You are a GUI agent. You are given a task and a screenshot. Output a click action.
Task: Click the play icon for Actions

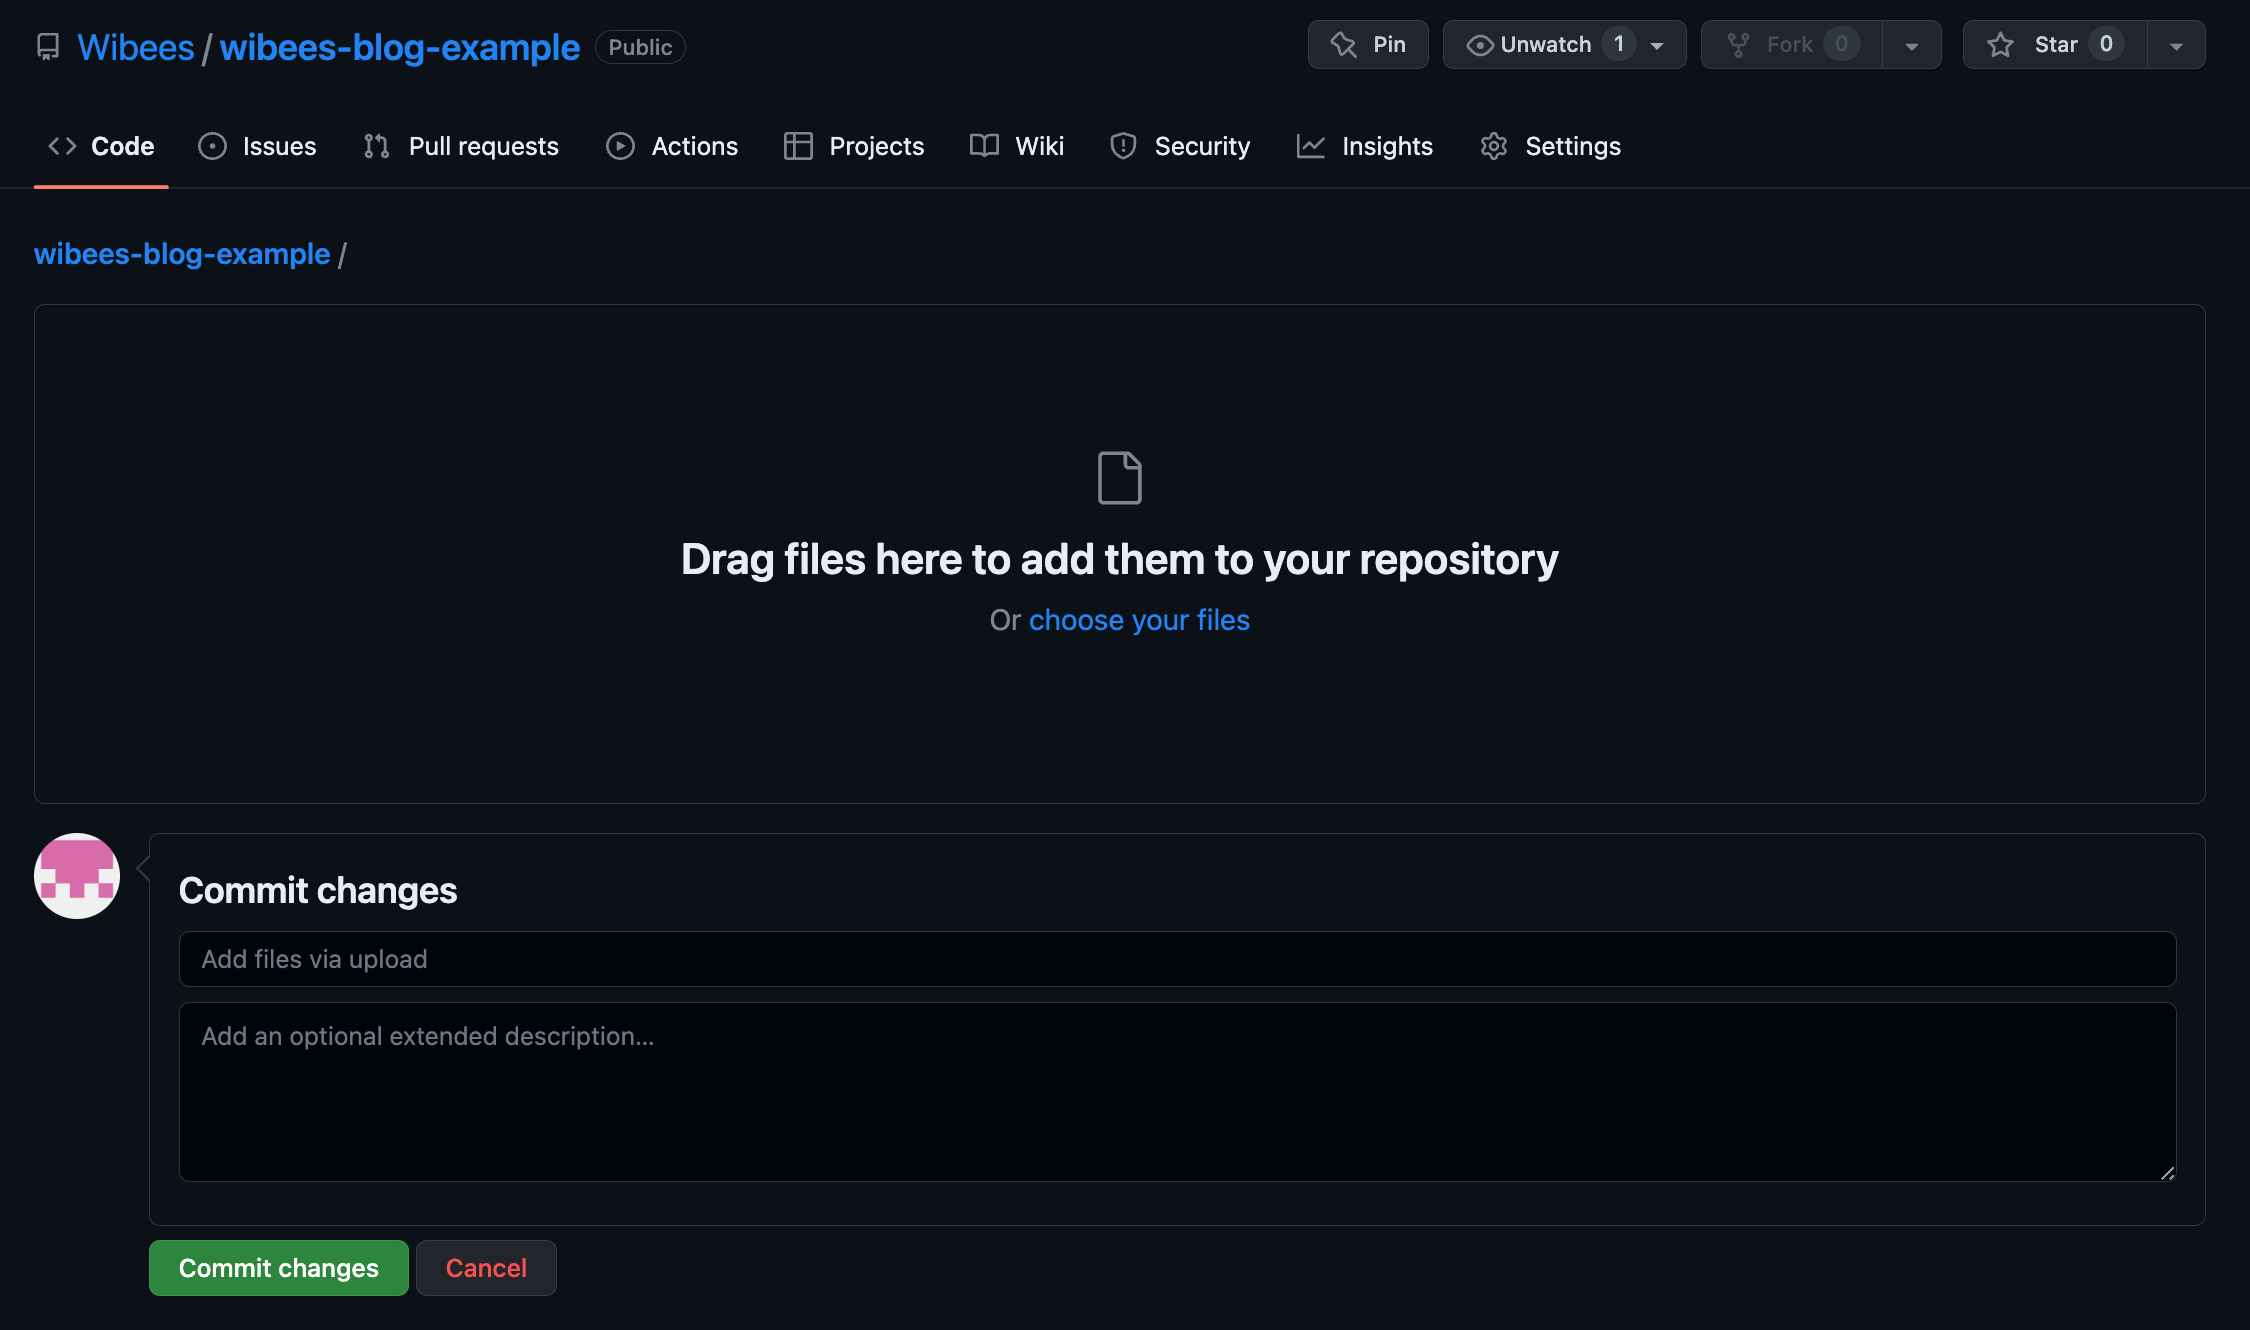pyautogui.click(x=620, y=146)
